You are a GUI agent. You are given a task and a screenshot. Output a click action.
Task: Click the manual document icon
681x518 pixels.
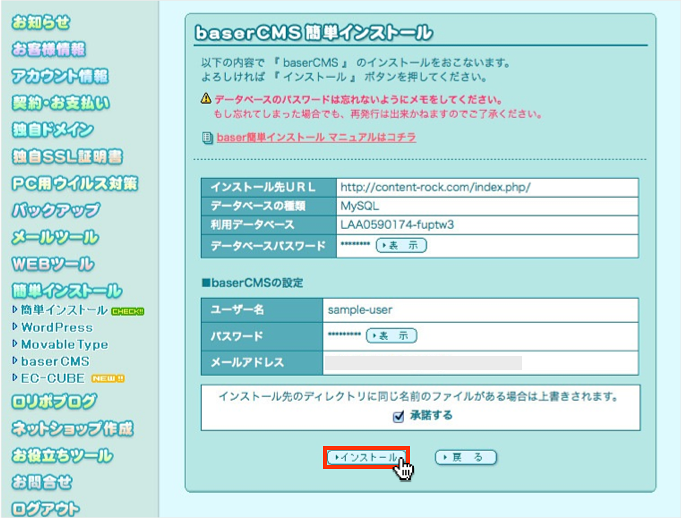(207, 138)
